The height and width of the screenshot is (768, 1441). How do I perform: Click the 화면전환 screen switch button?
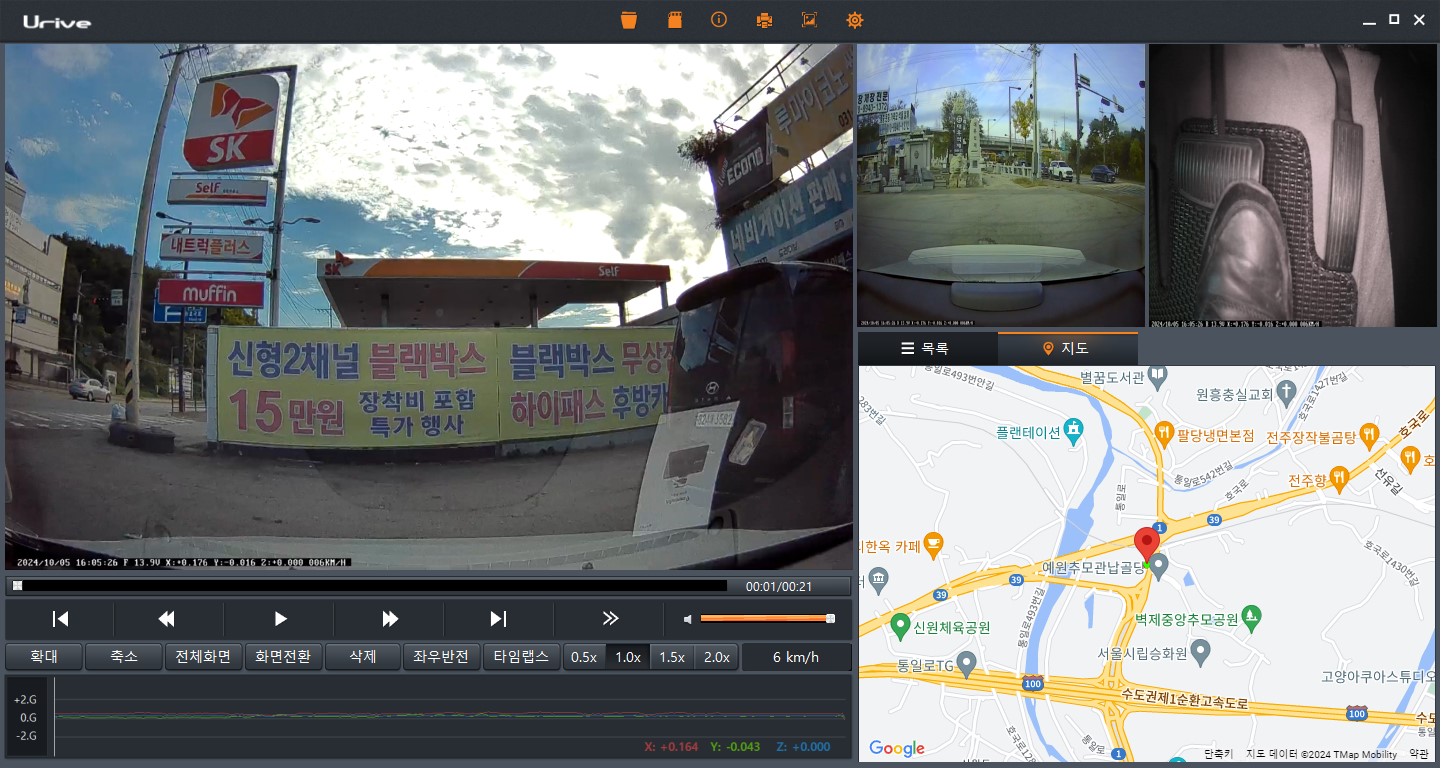point(283,657)
